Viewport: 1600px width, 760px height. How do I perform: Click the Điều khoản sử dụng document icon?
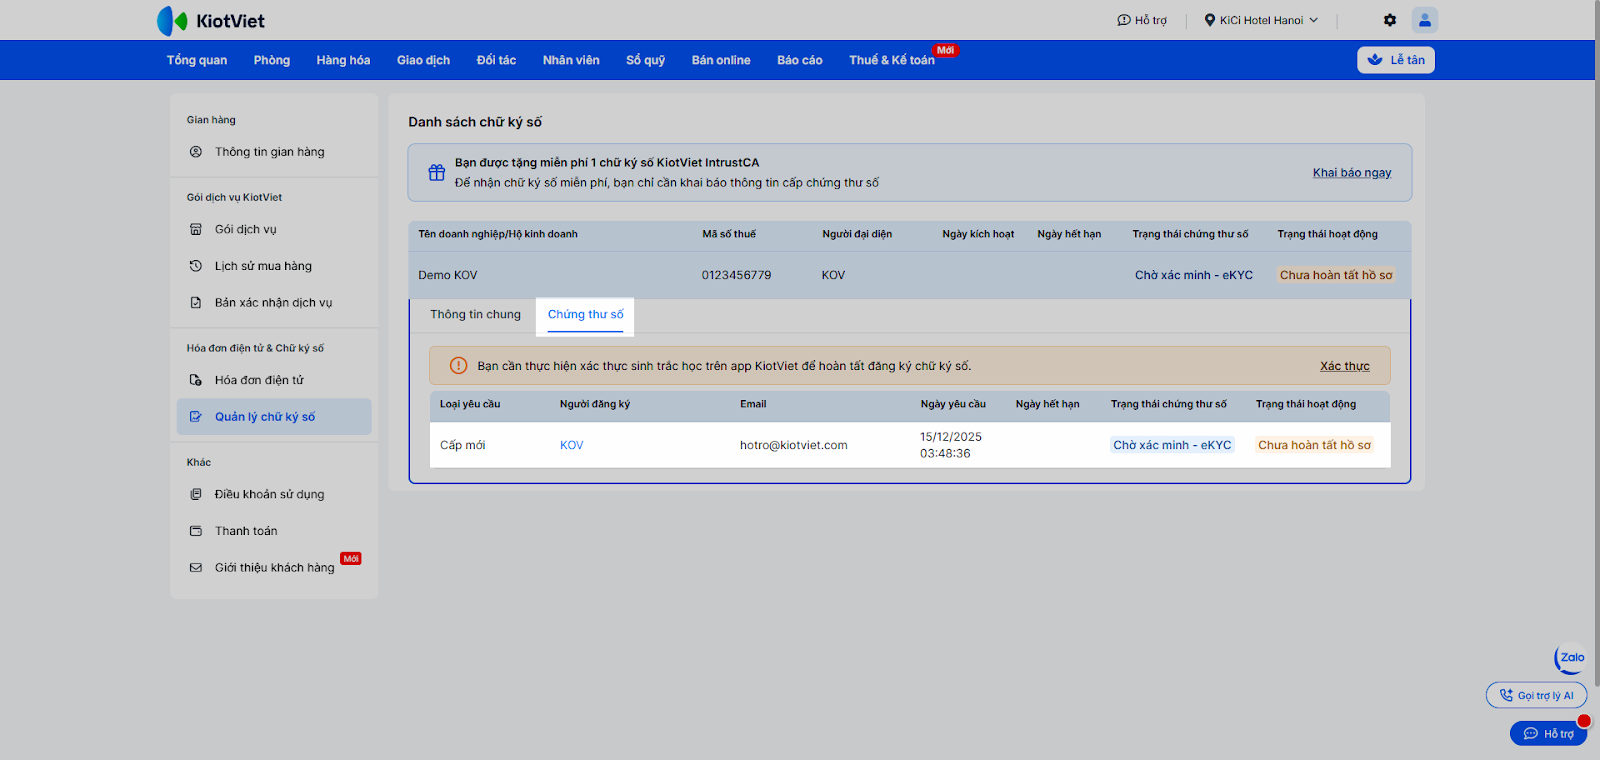pos(196,494)
